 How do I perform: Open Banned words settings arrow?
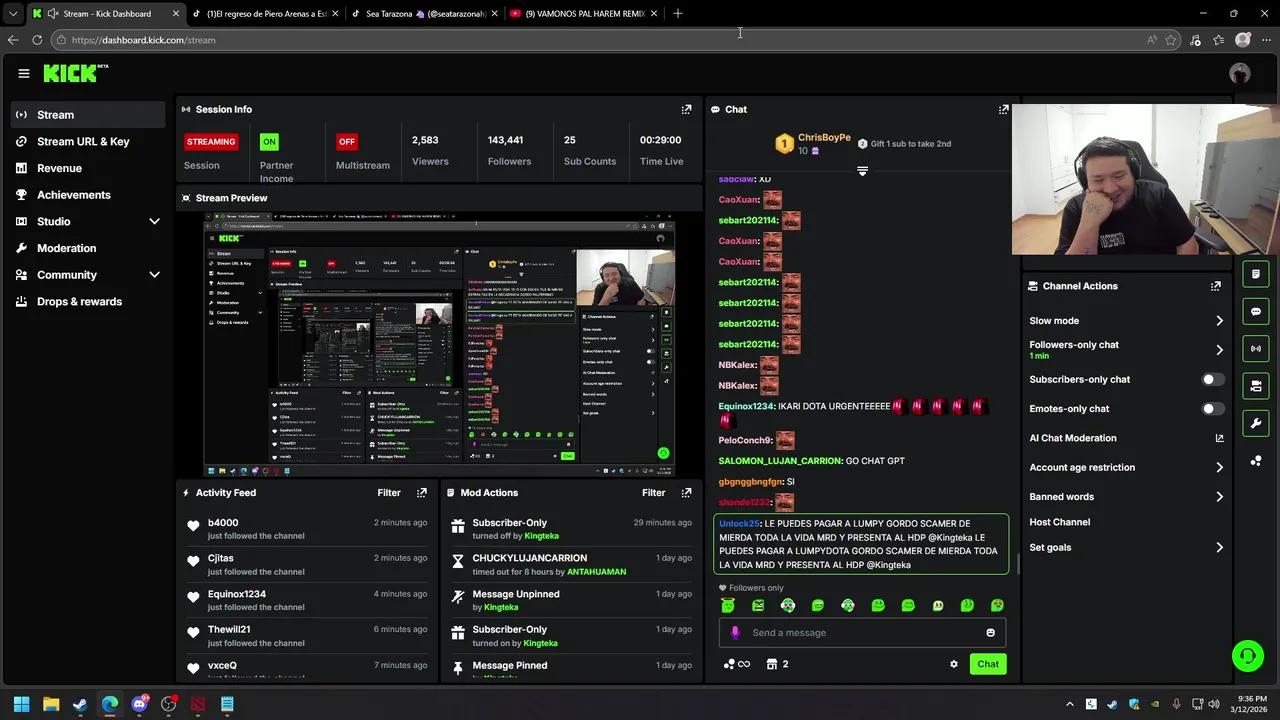tap(1219, 496)
